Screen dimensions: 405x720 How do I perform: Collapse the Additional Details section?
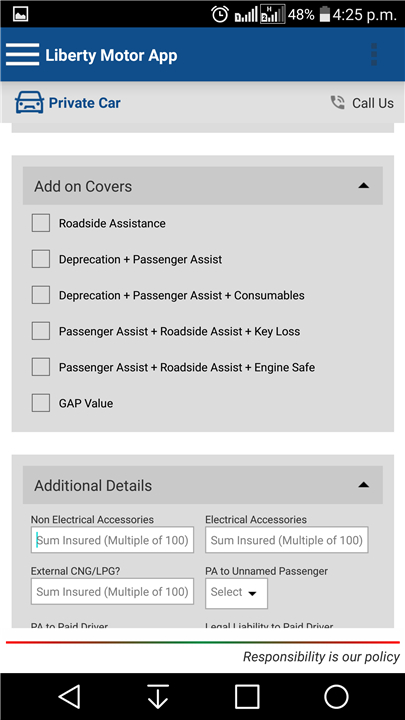[364, 485]
